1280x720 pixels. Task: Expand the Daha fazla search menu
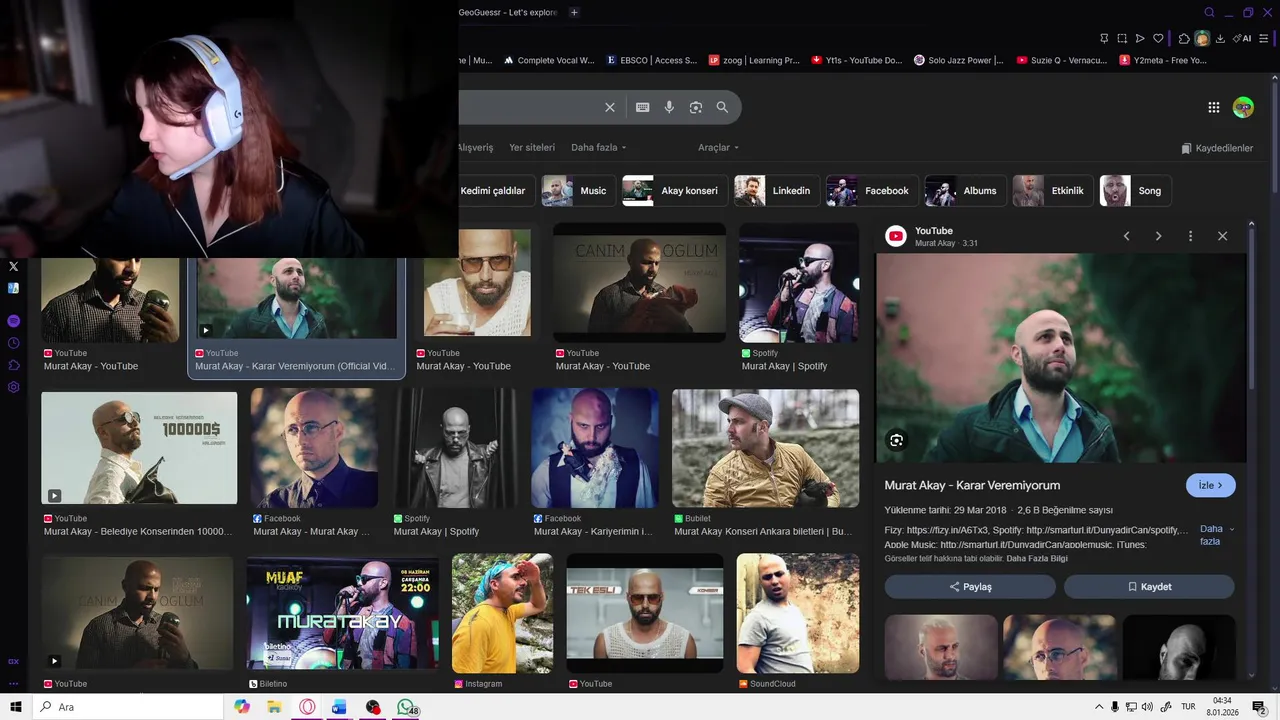(x=598, y=147)
